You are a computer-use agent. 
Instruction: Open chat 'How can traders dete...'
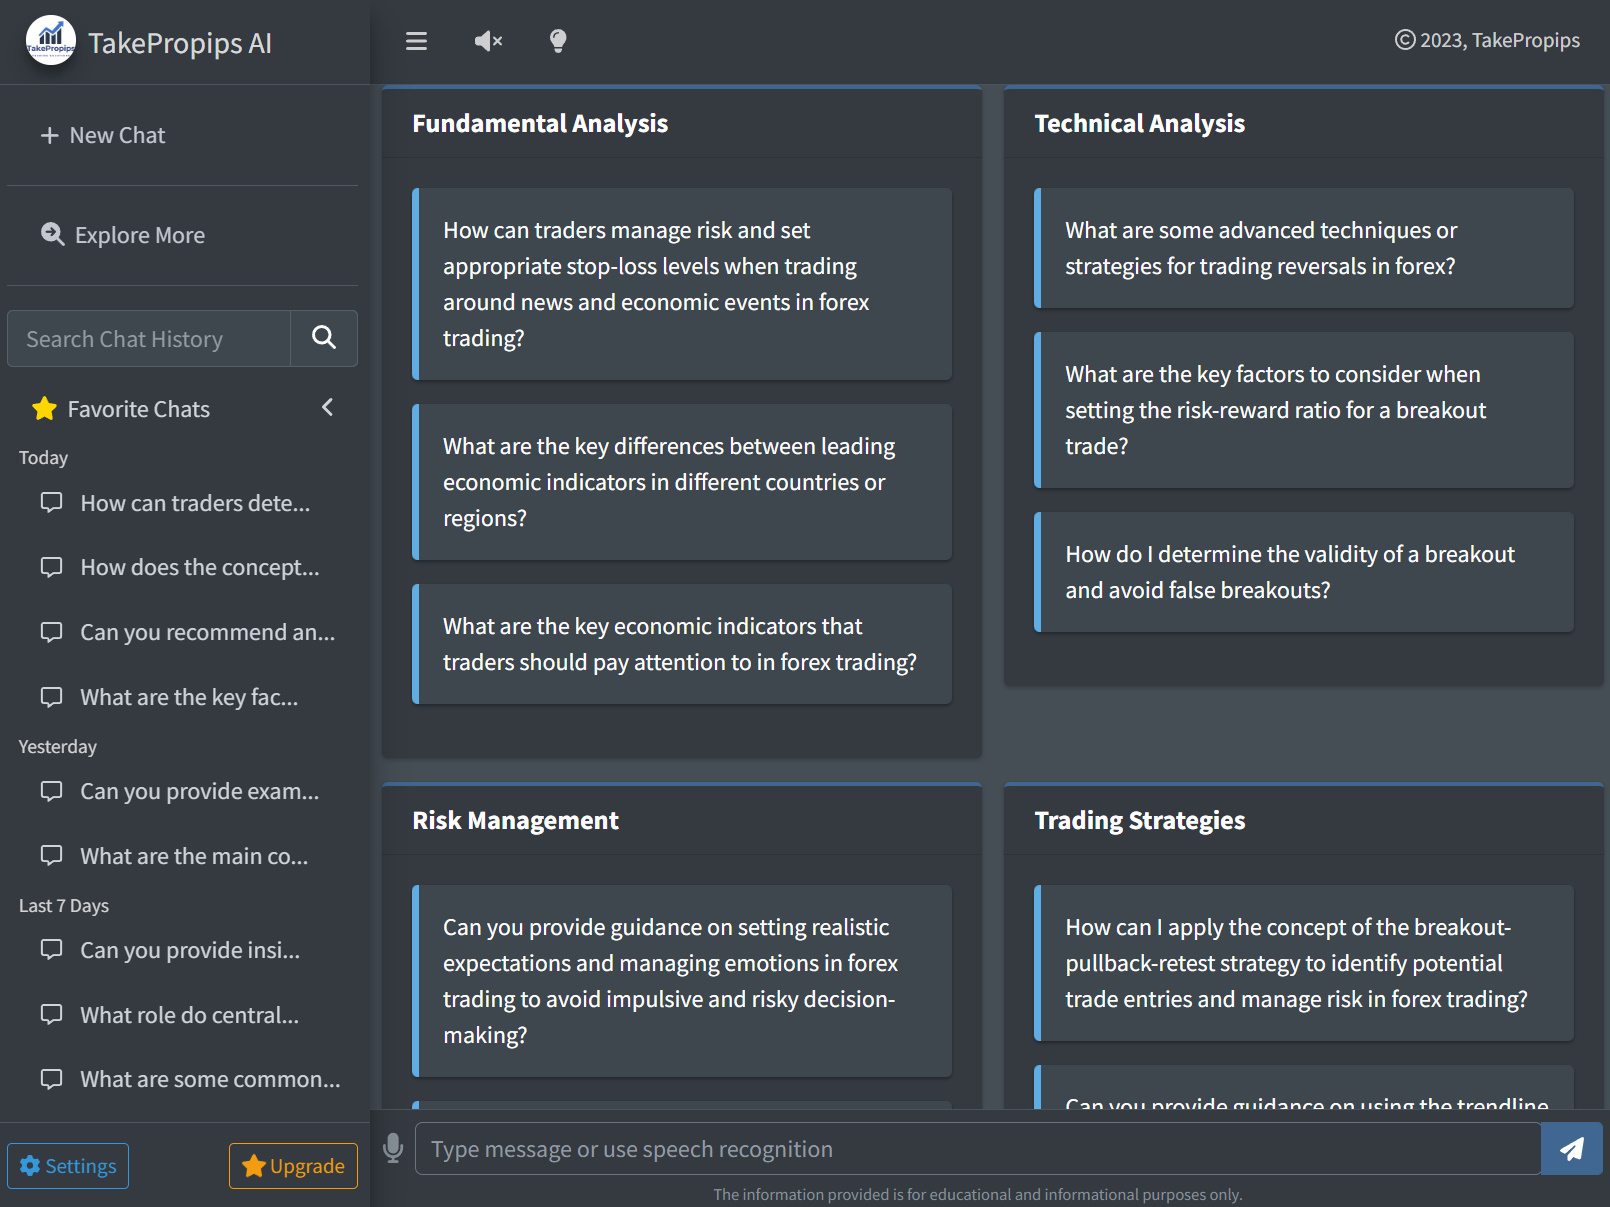pyautogui.click(x=175, y=503)
